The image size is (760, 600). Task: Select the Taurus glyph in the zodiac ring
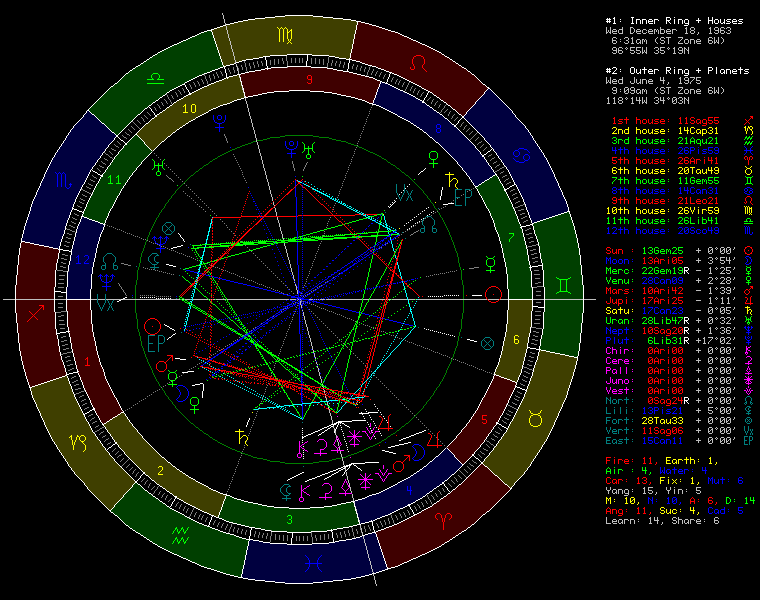pos(536,419)
